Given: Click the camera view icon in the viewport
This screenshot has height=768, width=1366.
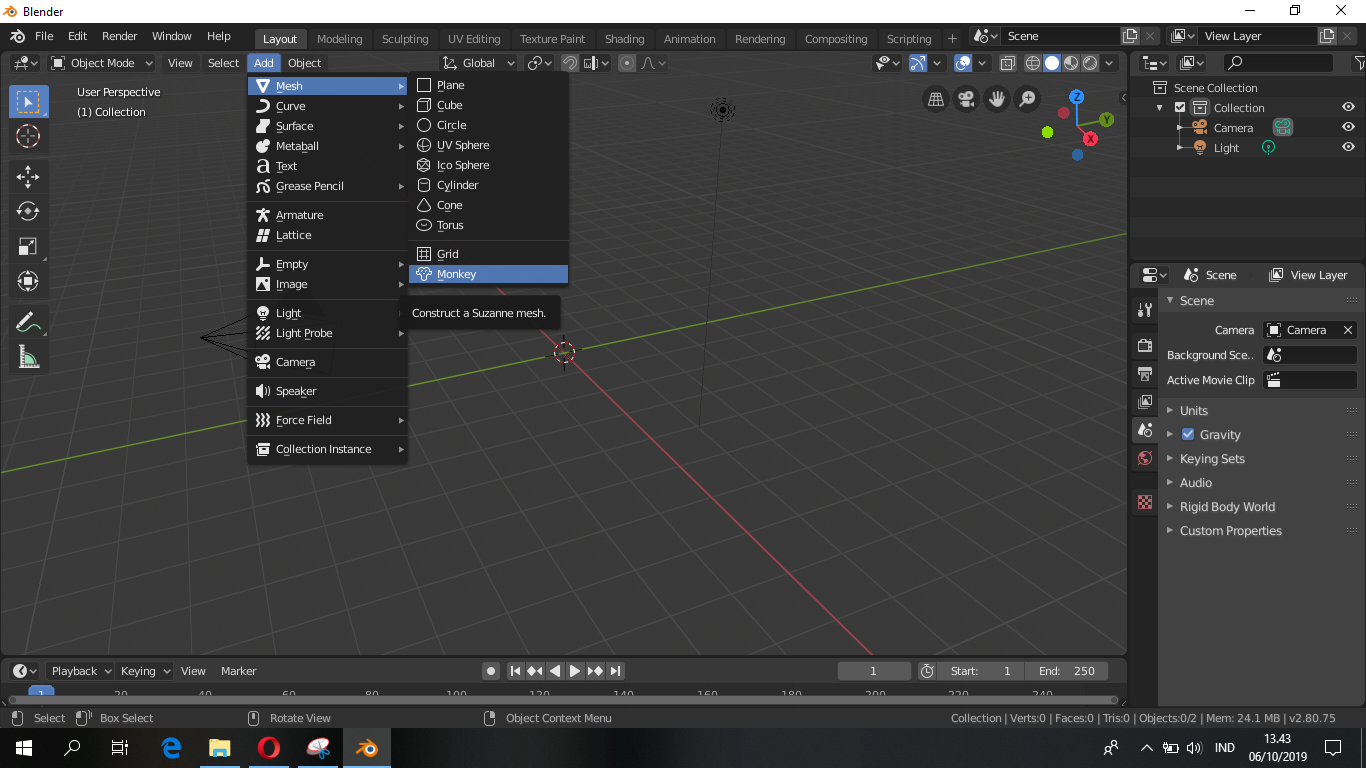Looking at the screenshot, I should pyautogui.click(x=964, y=99).
